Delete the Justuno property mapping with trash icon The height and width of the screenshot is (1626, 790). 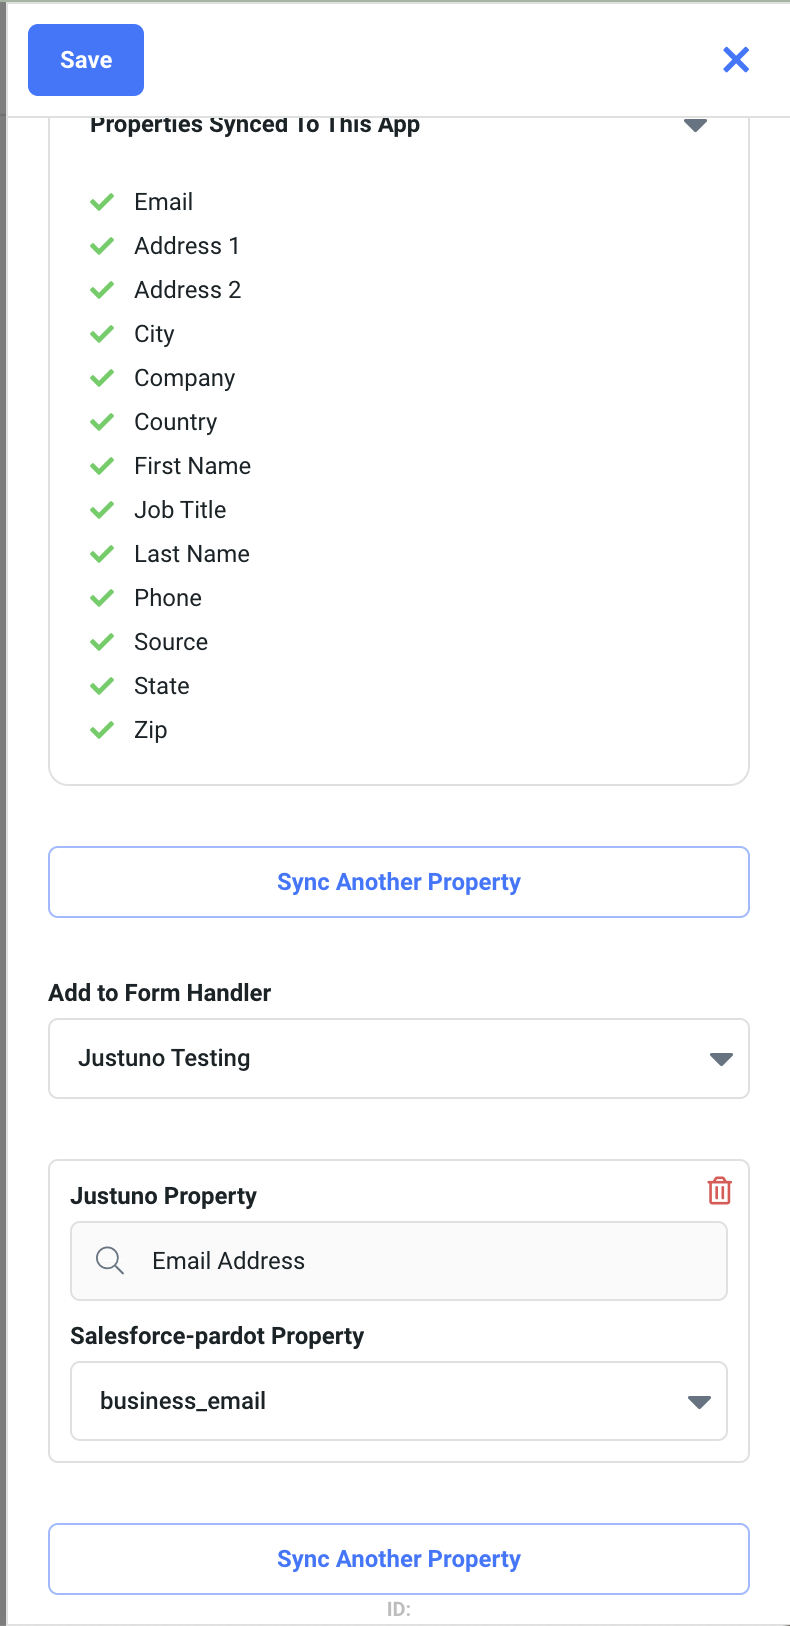pos(719,1191)
